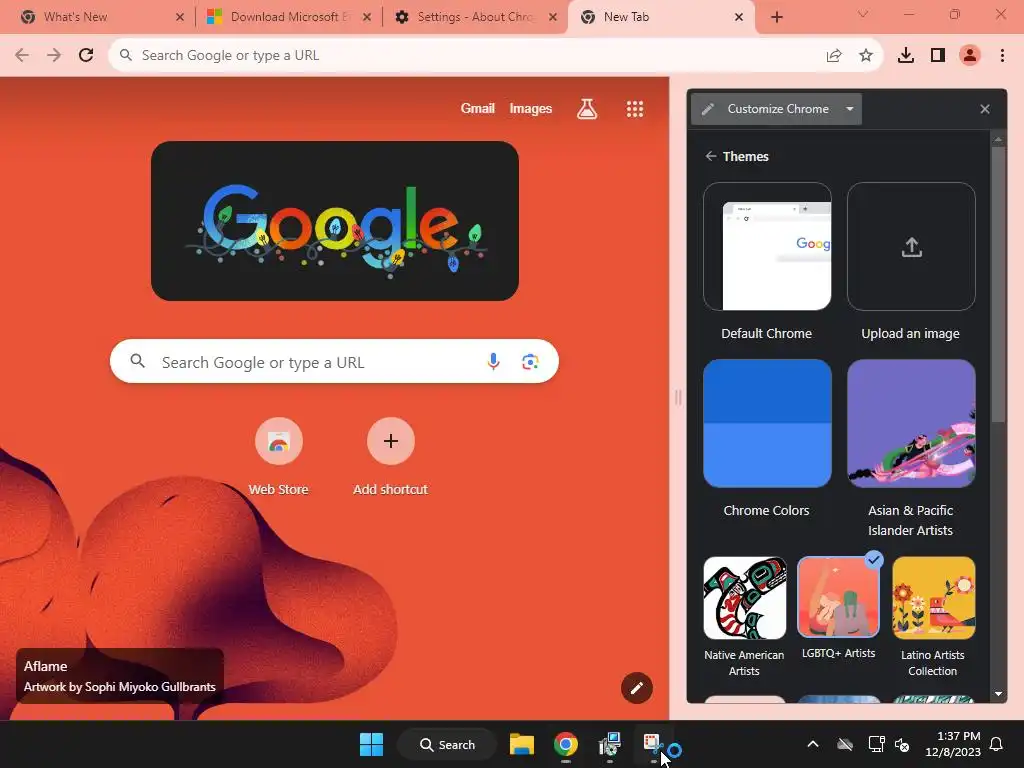Search by image with Google Lens icon

[530, 361]
